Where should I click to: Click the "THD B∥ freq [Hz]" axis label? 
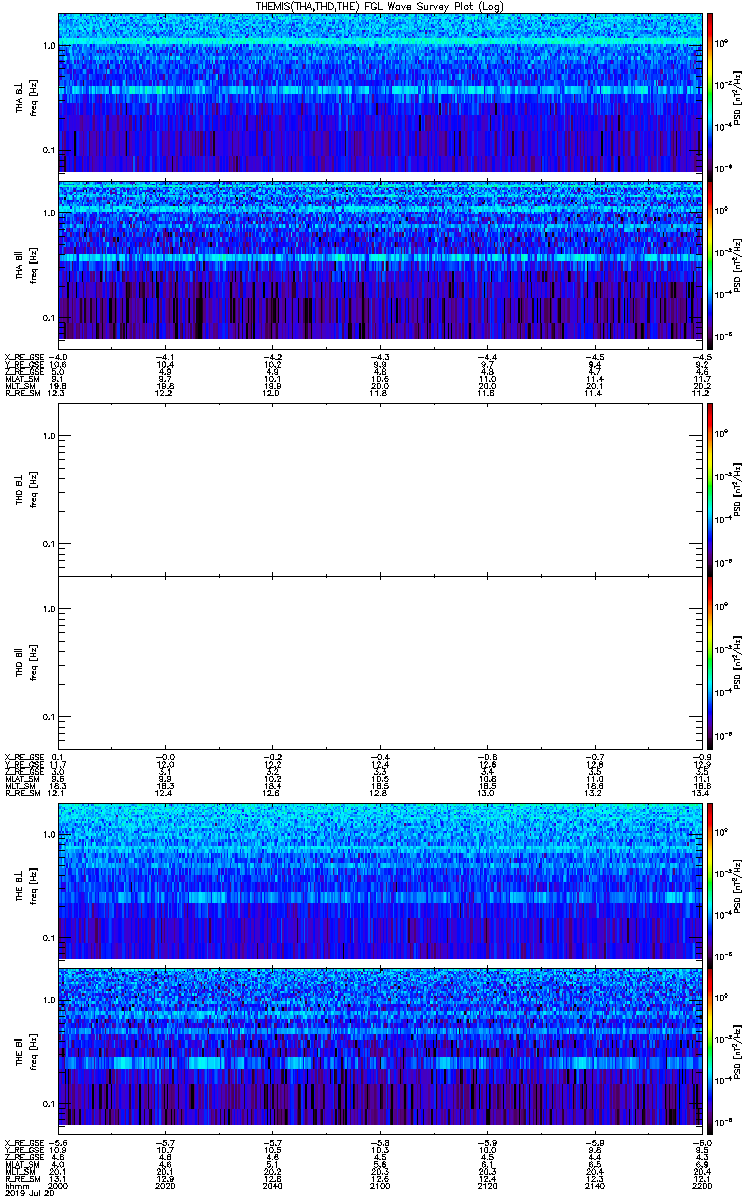coord(25,663)
